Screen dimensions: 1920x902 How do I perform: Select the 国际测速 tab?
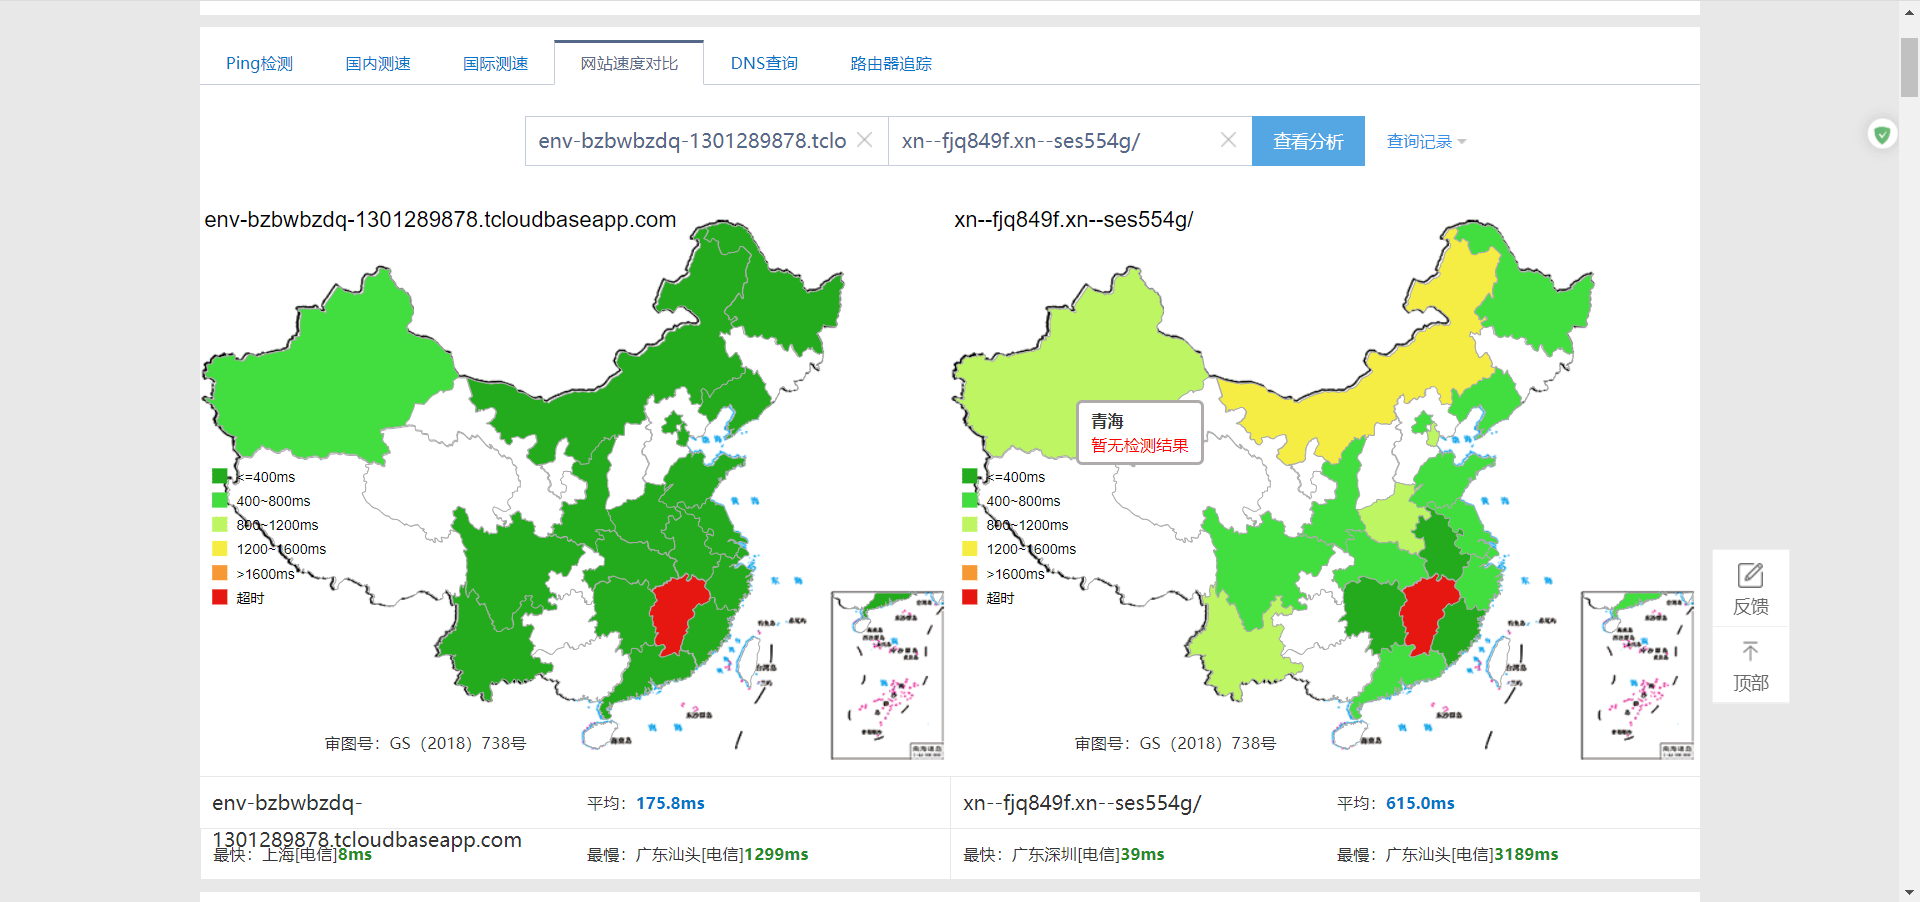tap(495, 64)
